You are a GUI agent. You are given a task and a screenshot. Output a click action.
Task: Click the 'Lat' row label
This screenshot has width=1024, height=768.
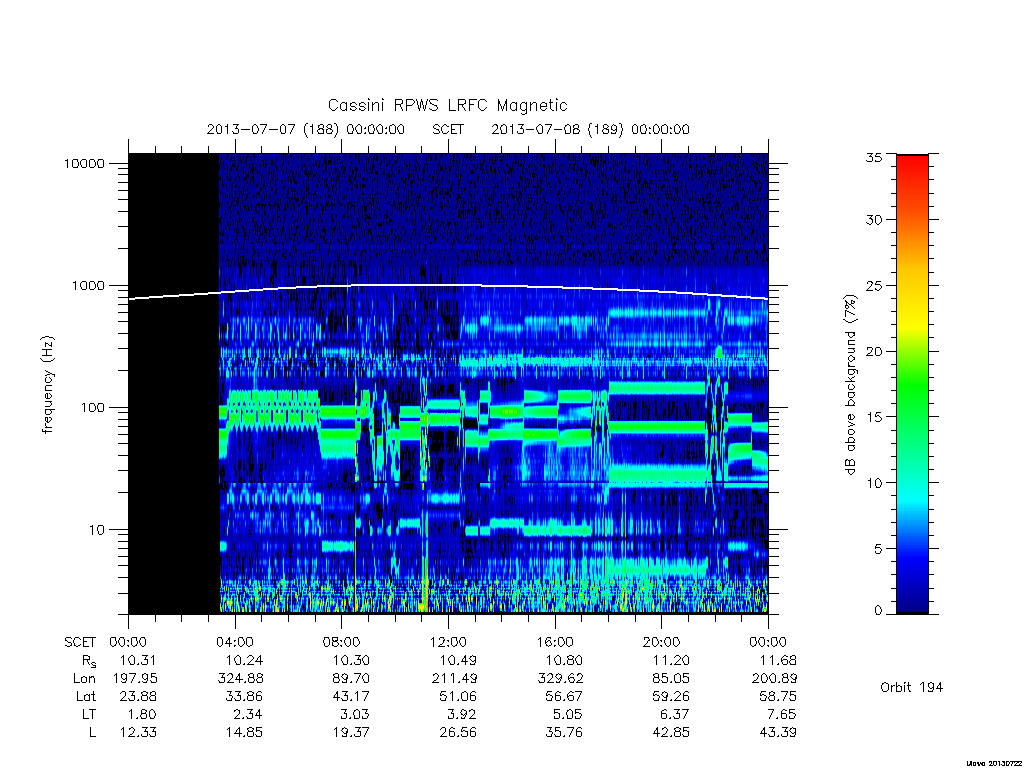coord(86,697)
